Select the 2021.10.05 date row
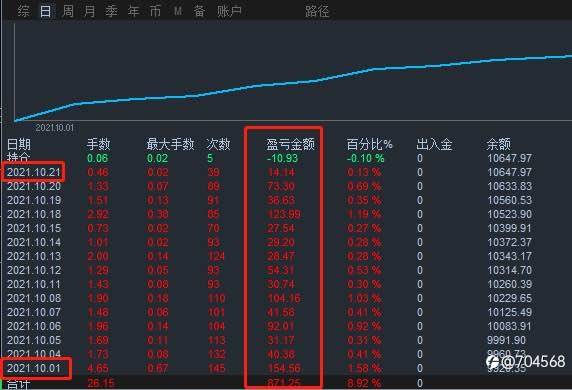Screen dimensions: 572x390 click(x=34, y=340)
